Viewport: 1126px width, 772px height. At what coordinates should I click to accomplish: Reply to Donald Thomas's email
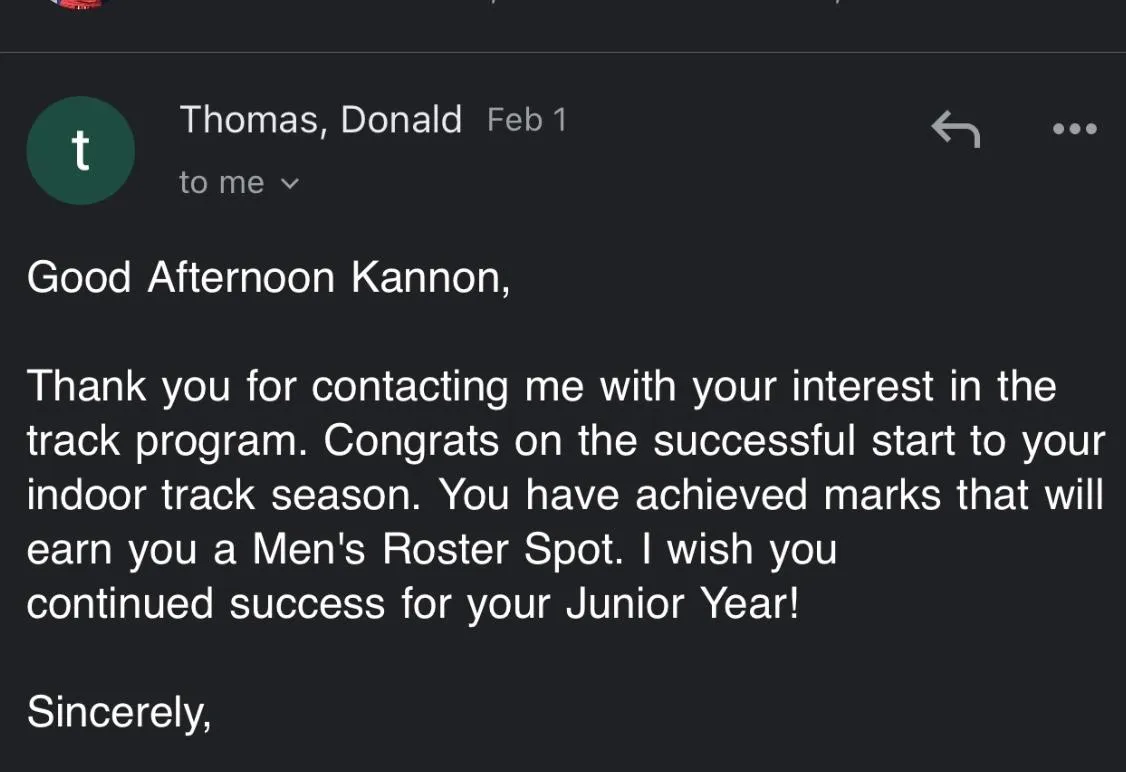[x=955, y=129]
